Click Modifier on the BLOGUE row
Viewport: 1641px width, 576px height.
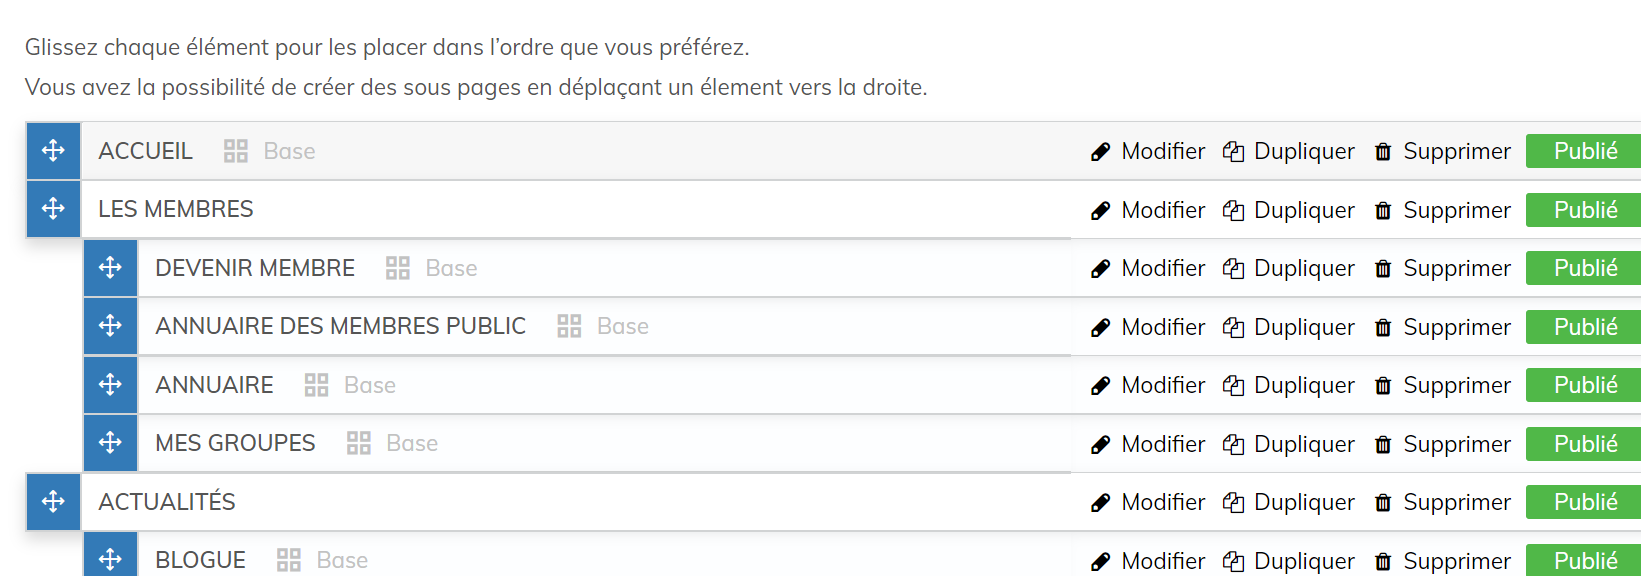[x=1148, y=561]
